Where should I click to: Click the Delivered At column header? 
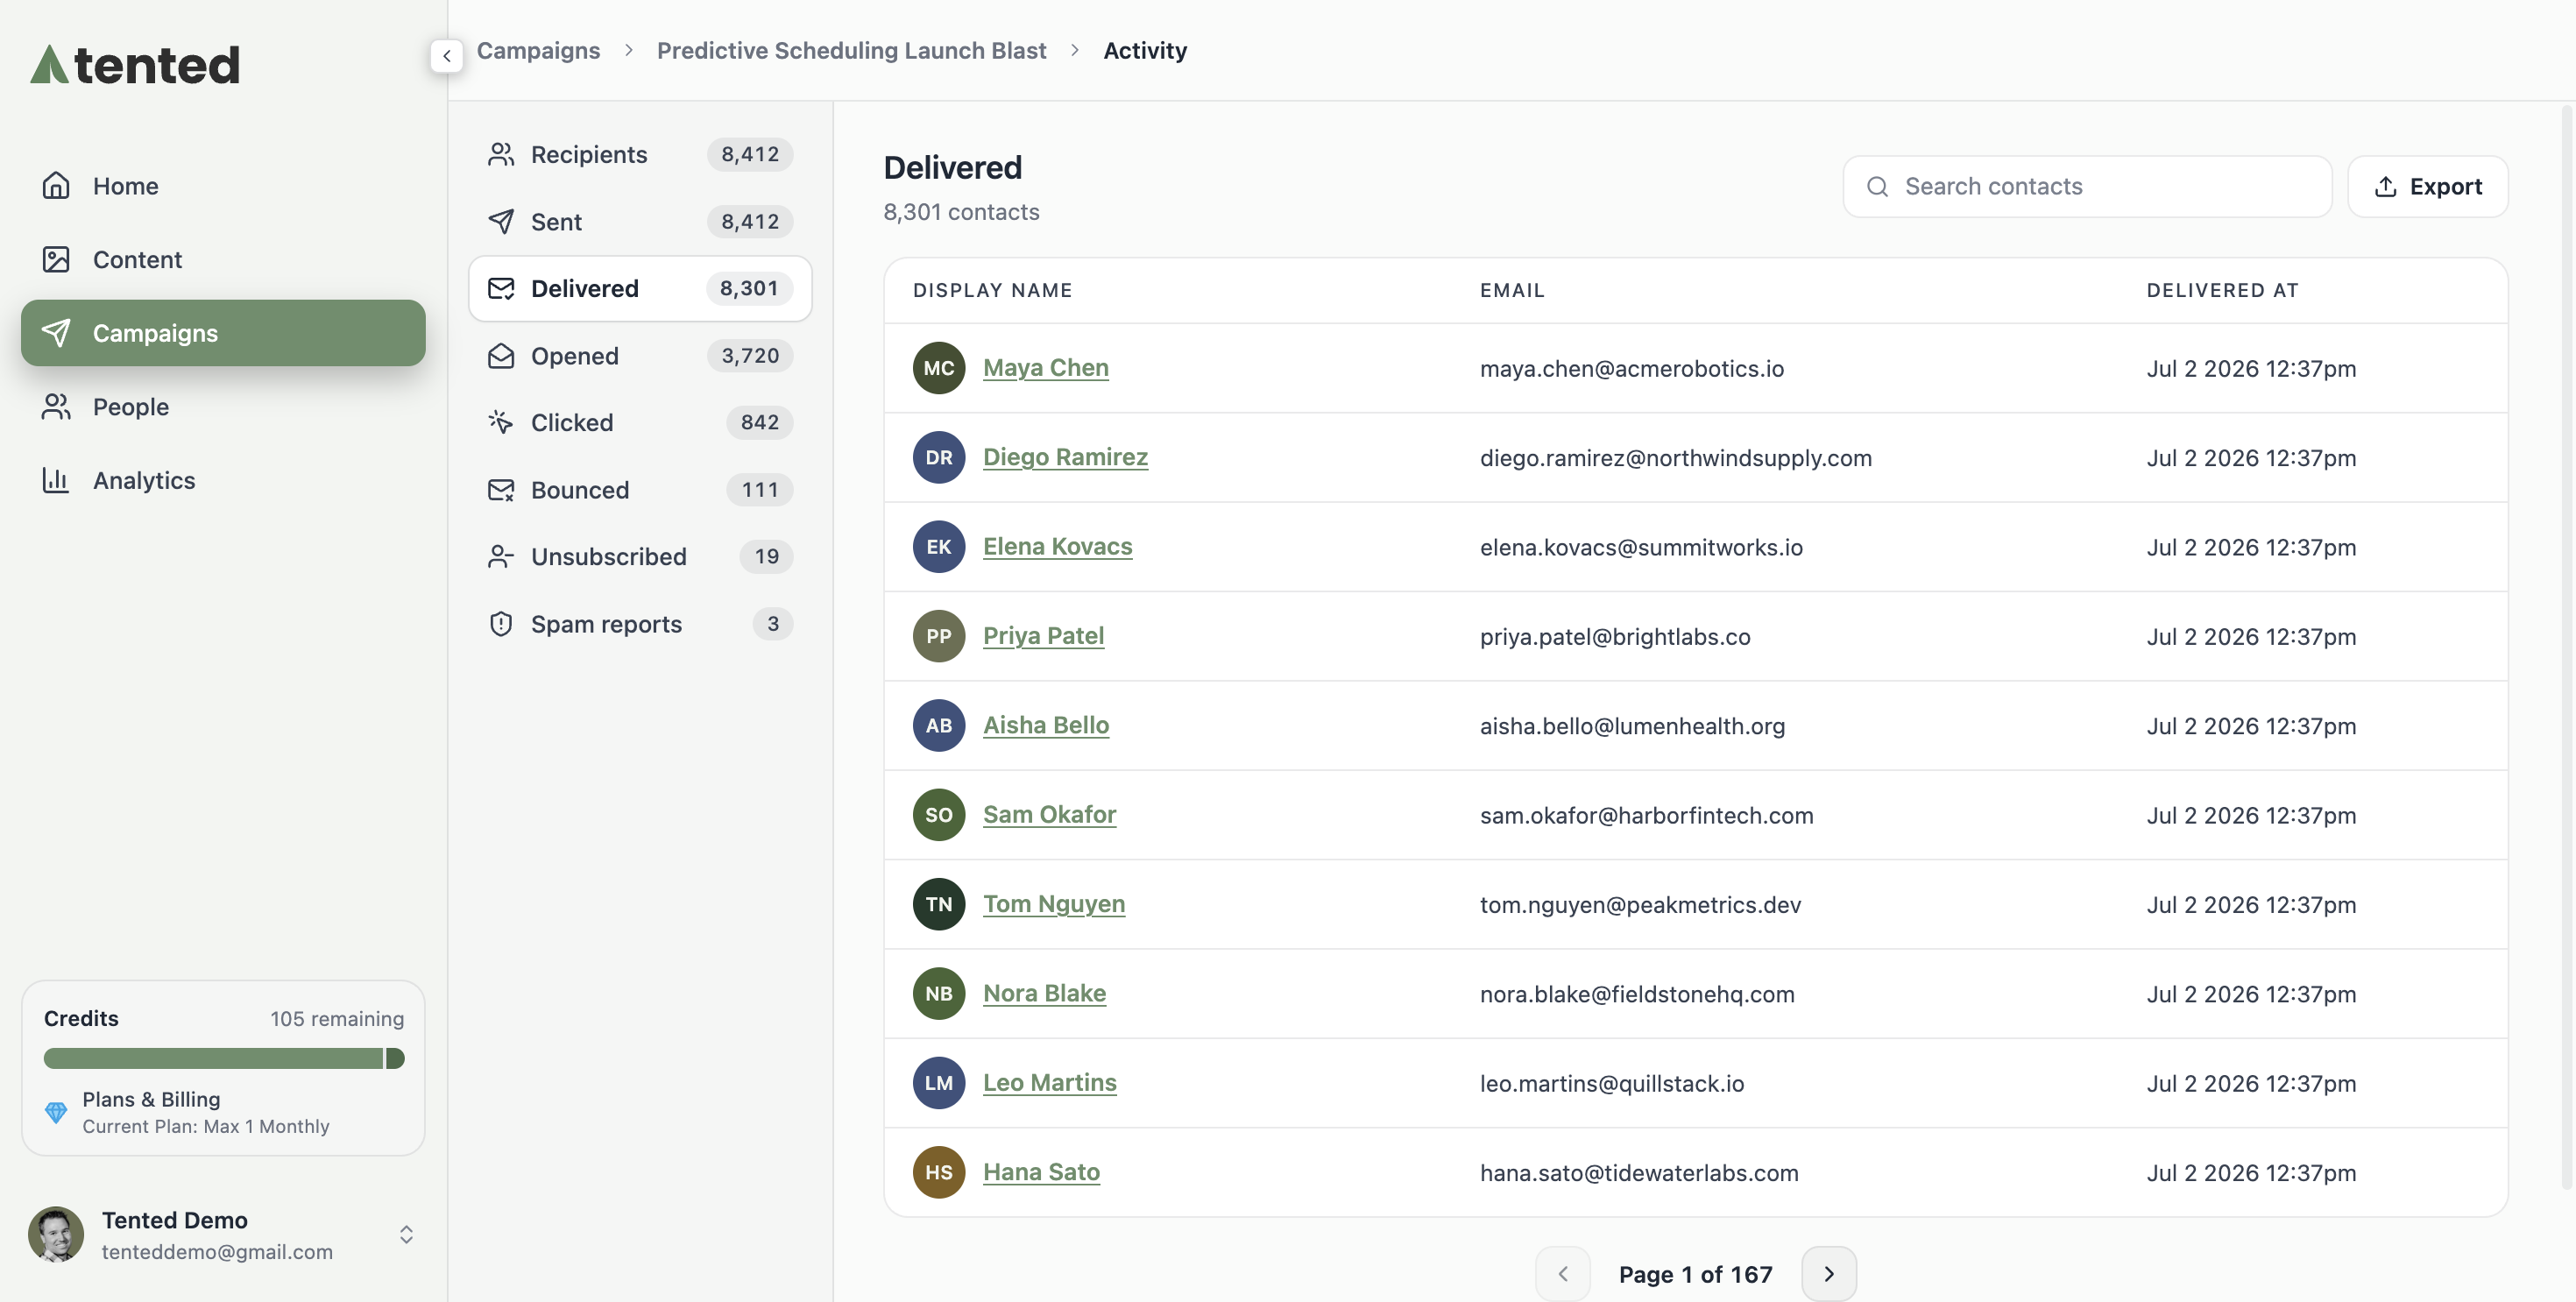click(x=2222, y=290)
